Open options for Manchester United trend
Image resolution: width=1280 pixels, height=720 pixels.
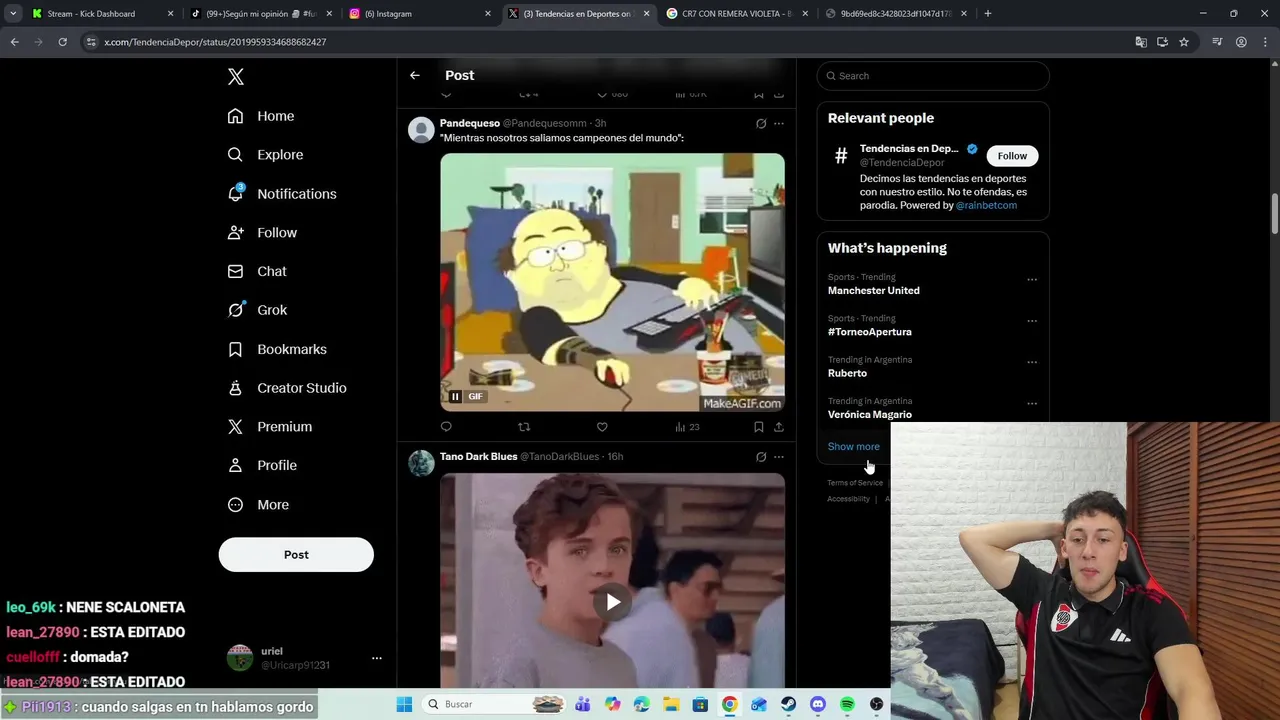click(x=1032, y=280)
